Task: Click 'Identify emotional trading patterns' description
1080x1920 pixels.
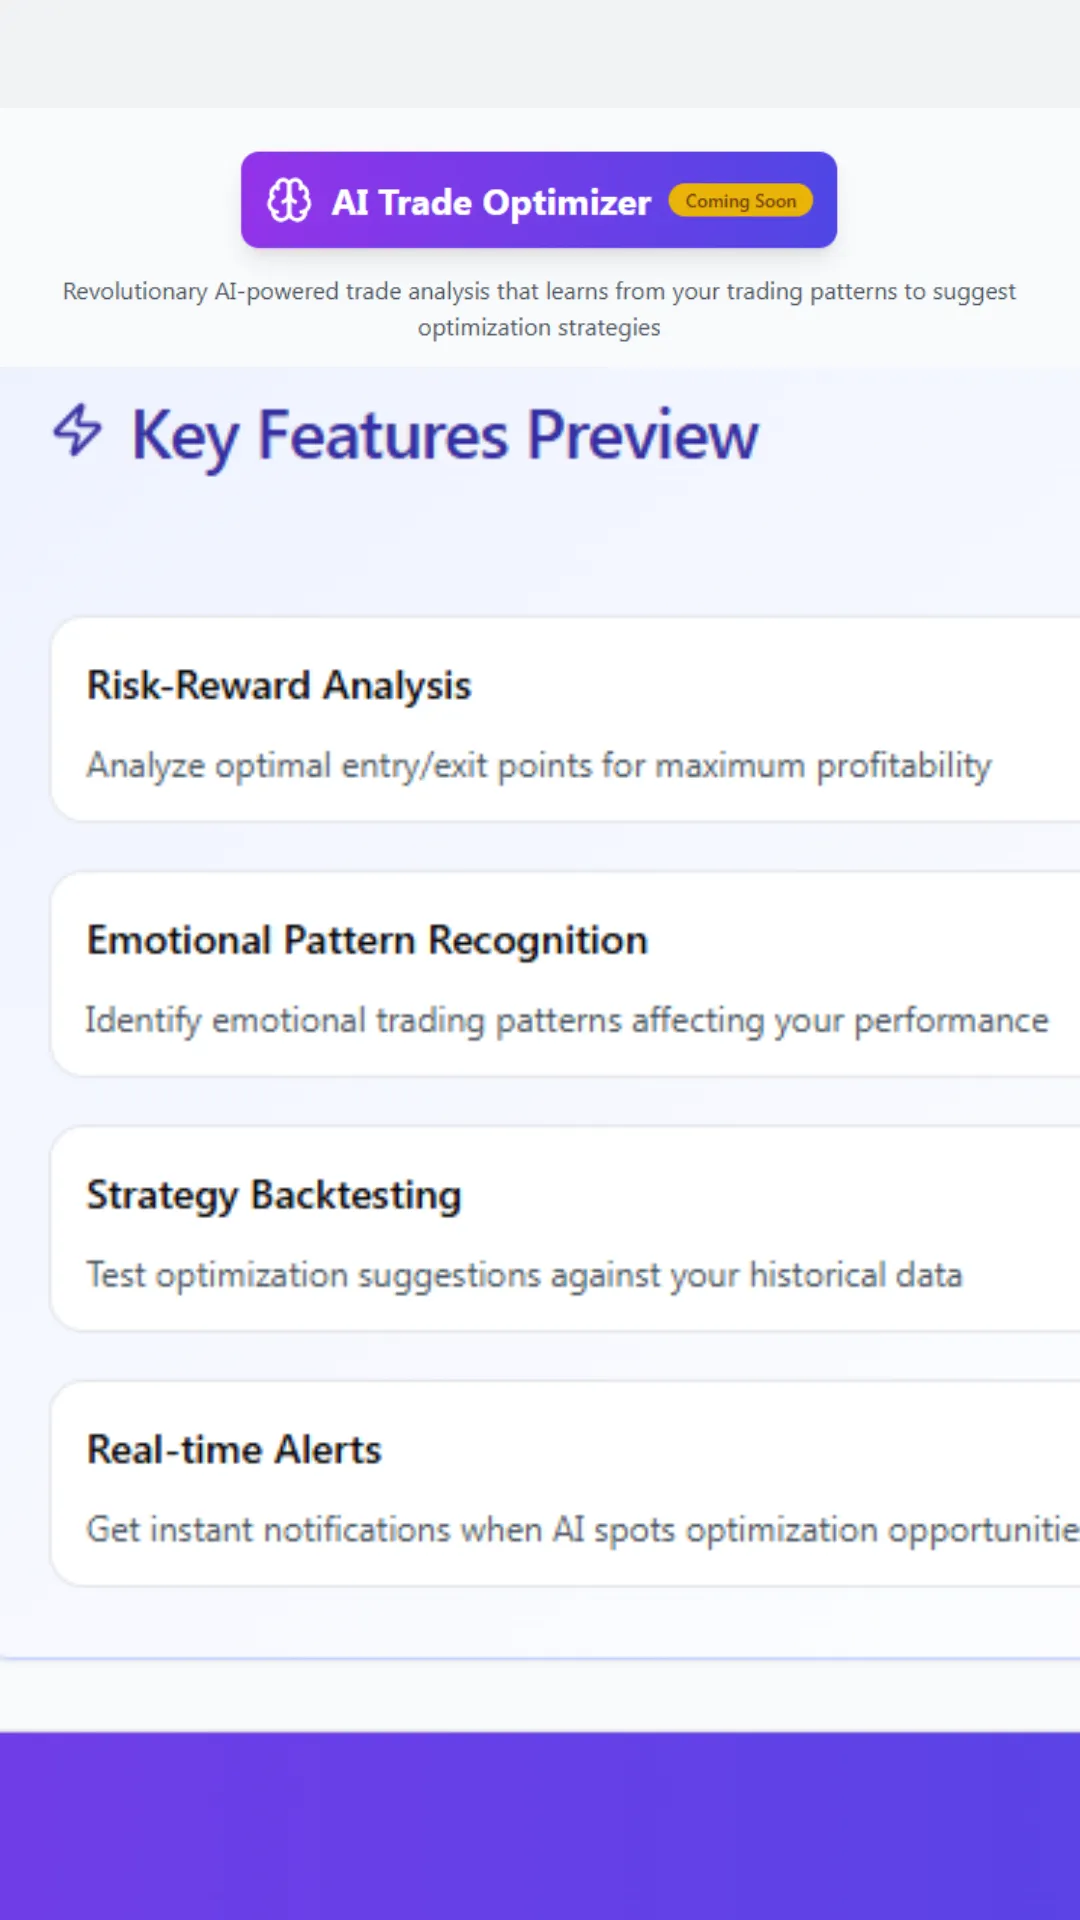Action: pyautogui.click(x=567, y=1021)
